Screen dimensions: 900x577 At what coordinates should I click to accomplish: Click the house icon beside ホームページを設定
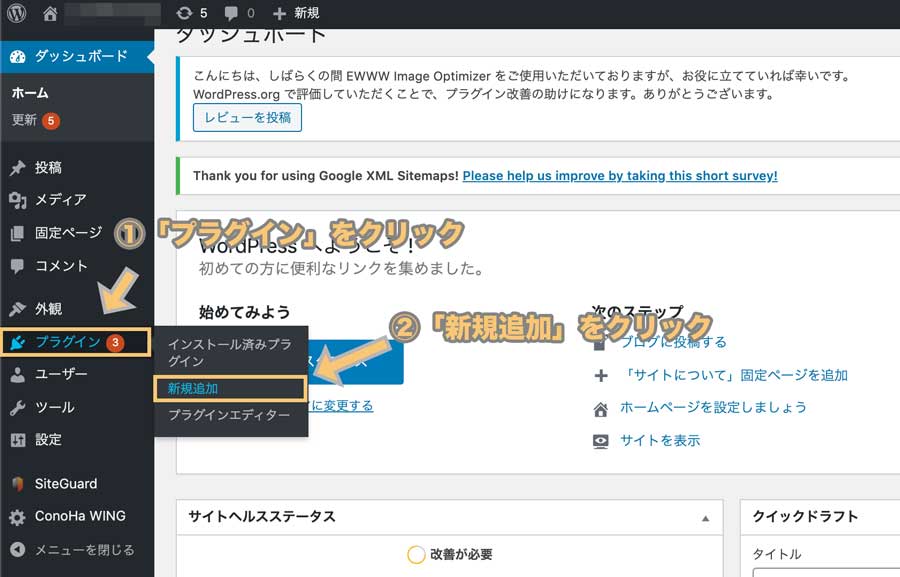pos(601,409)
